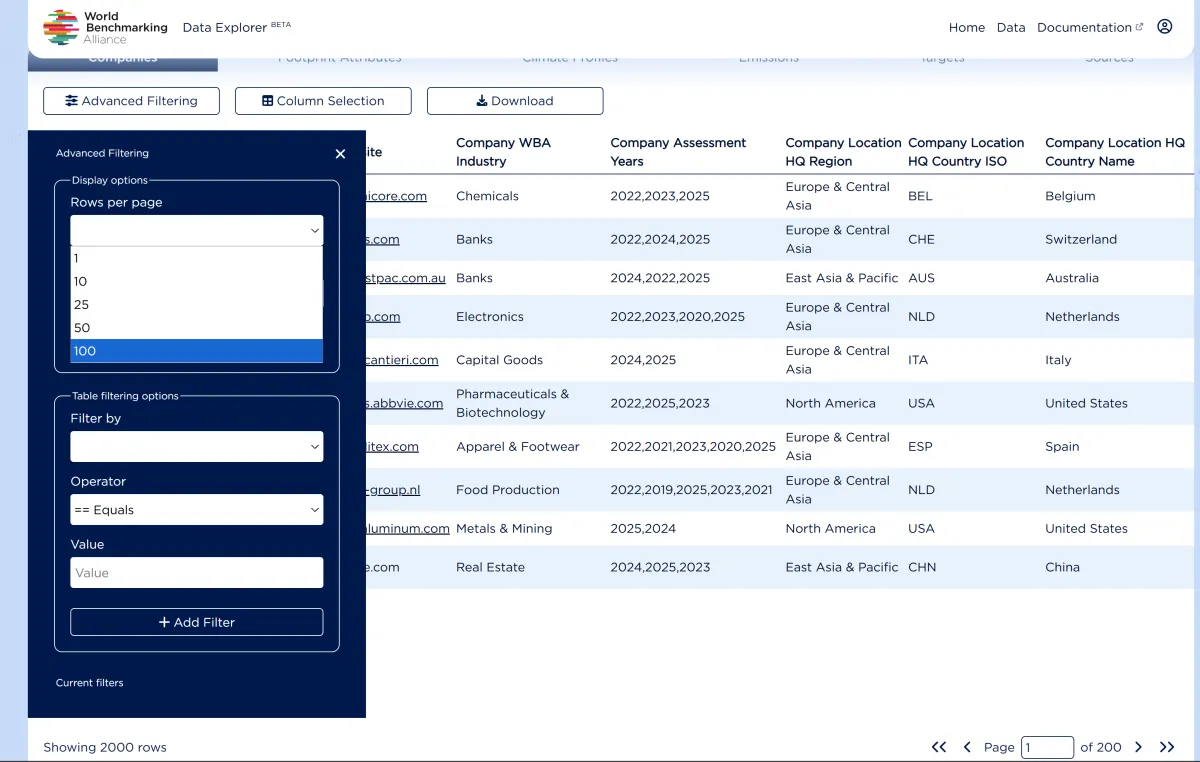The height and width of the screenshot is (762, 1200).
Task: Open the website link in the Metals & Mining row
Action: 408,528
